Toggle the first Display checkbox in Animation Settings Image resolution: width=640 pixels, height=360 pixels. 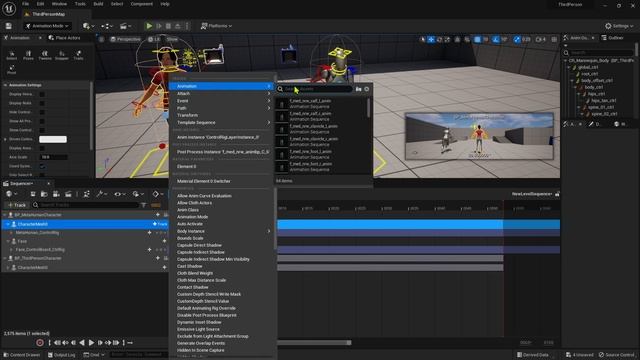pos(42,94)
